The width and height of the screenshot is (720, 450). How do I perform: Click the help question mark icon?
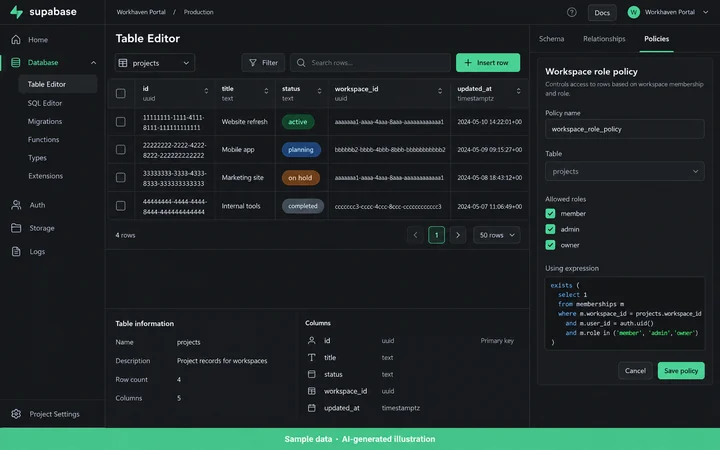[572, 12]
